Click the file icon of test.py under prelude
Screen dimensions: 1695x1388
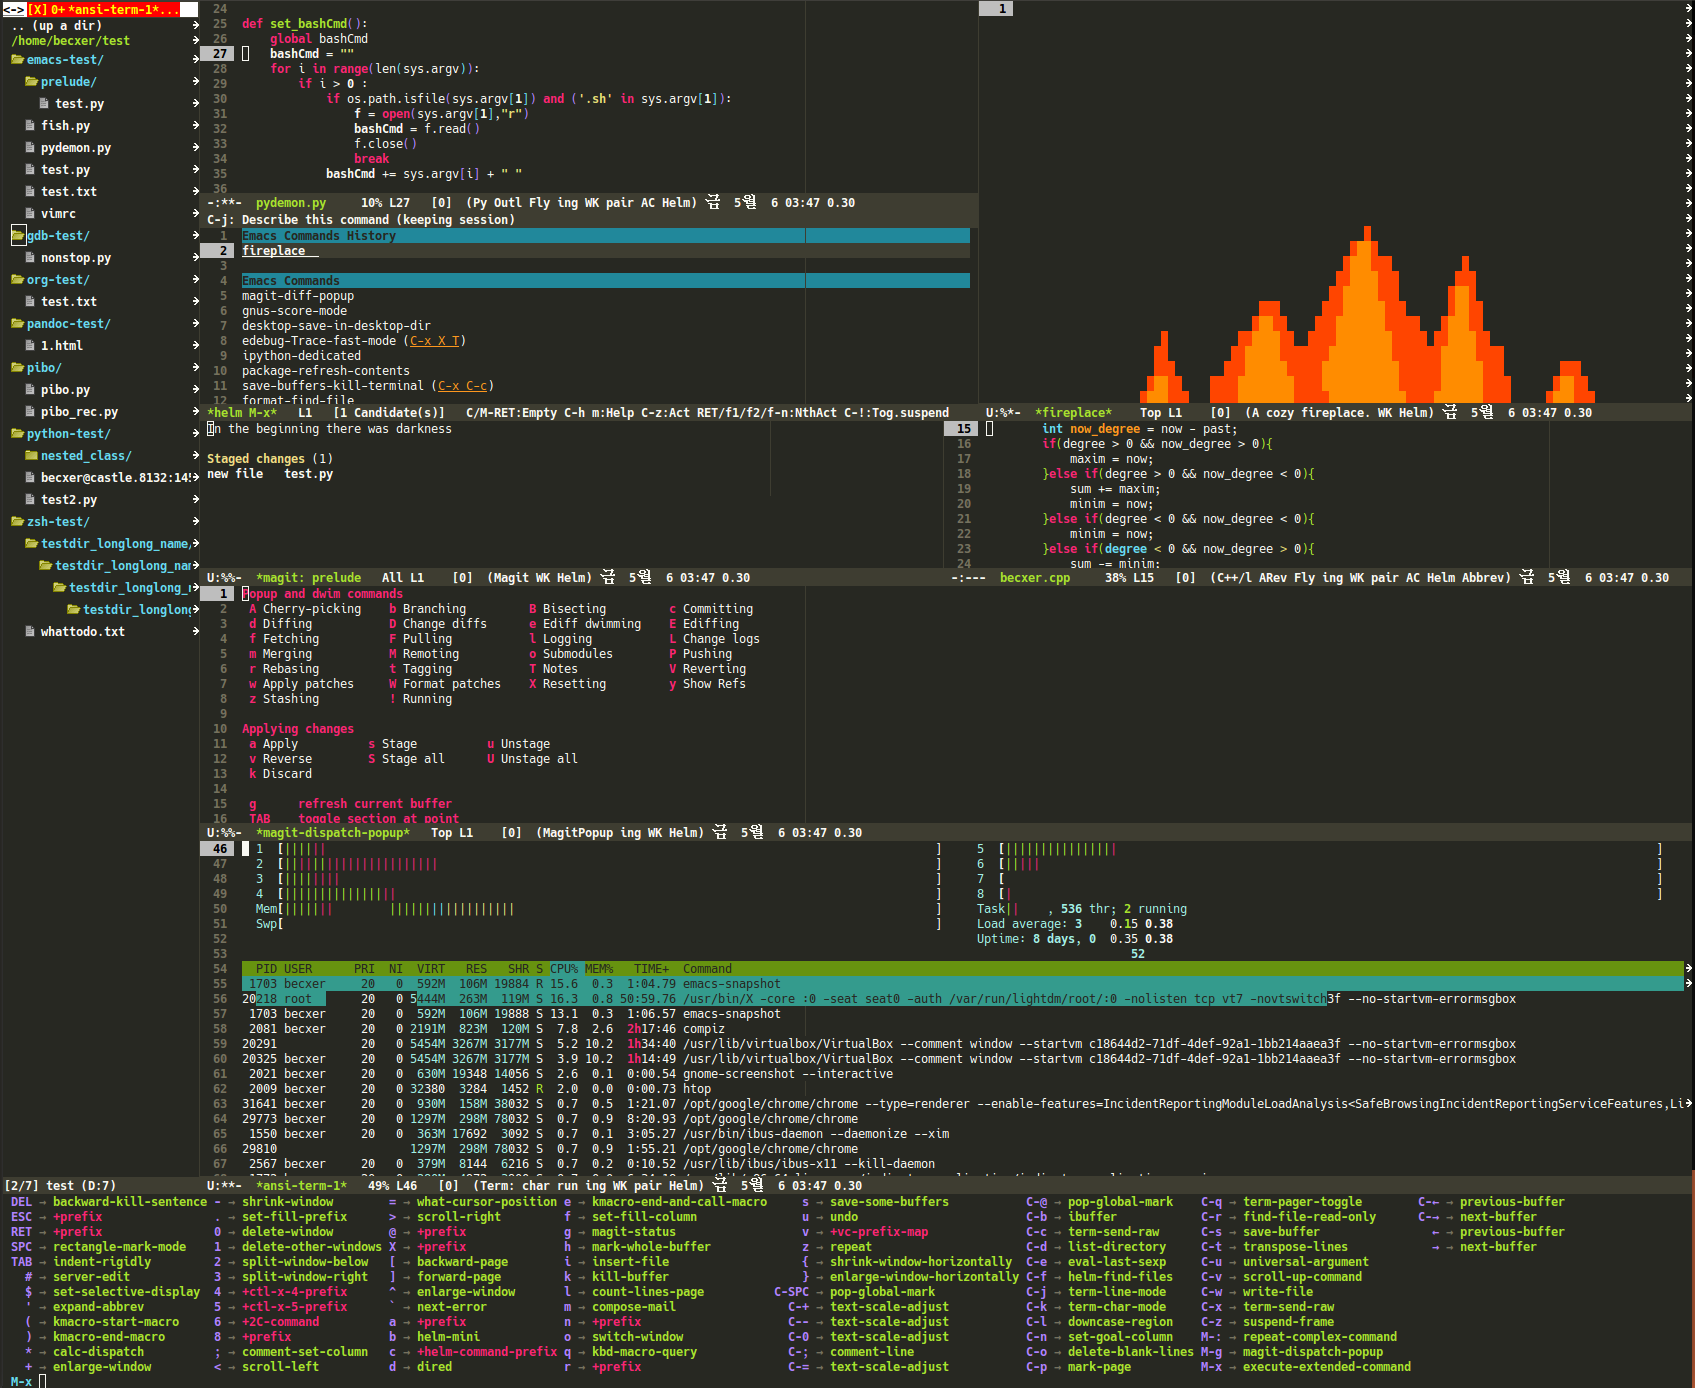click(x=45, y=104)
